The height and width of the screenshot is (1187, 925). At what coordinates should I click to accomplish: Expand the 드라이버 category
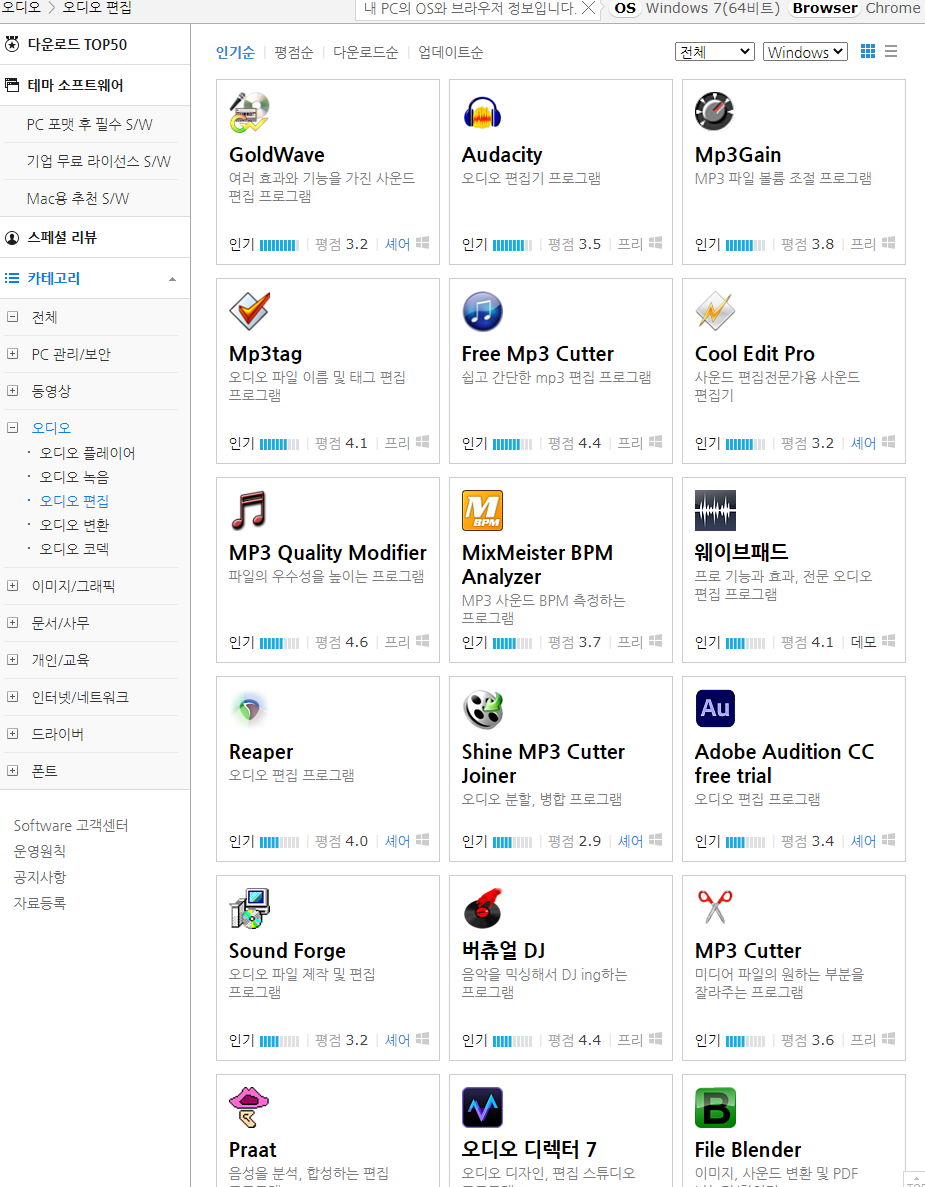tap(12, 734)
